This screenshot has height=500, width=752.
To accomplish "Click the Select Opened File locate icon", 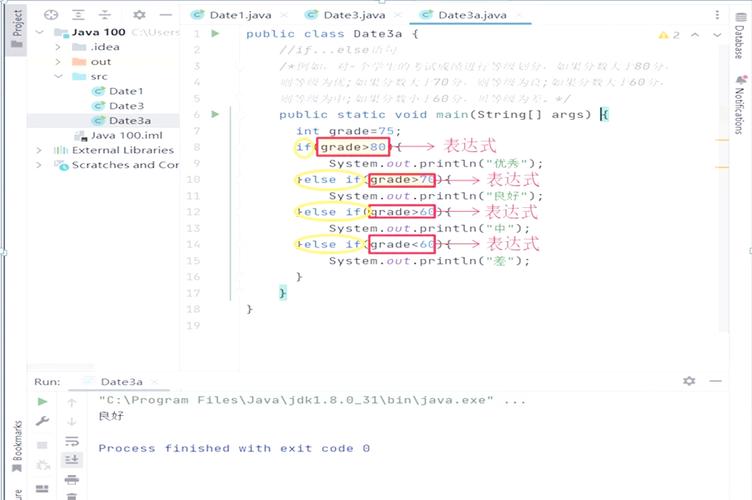I will 51,15.
